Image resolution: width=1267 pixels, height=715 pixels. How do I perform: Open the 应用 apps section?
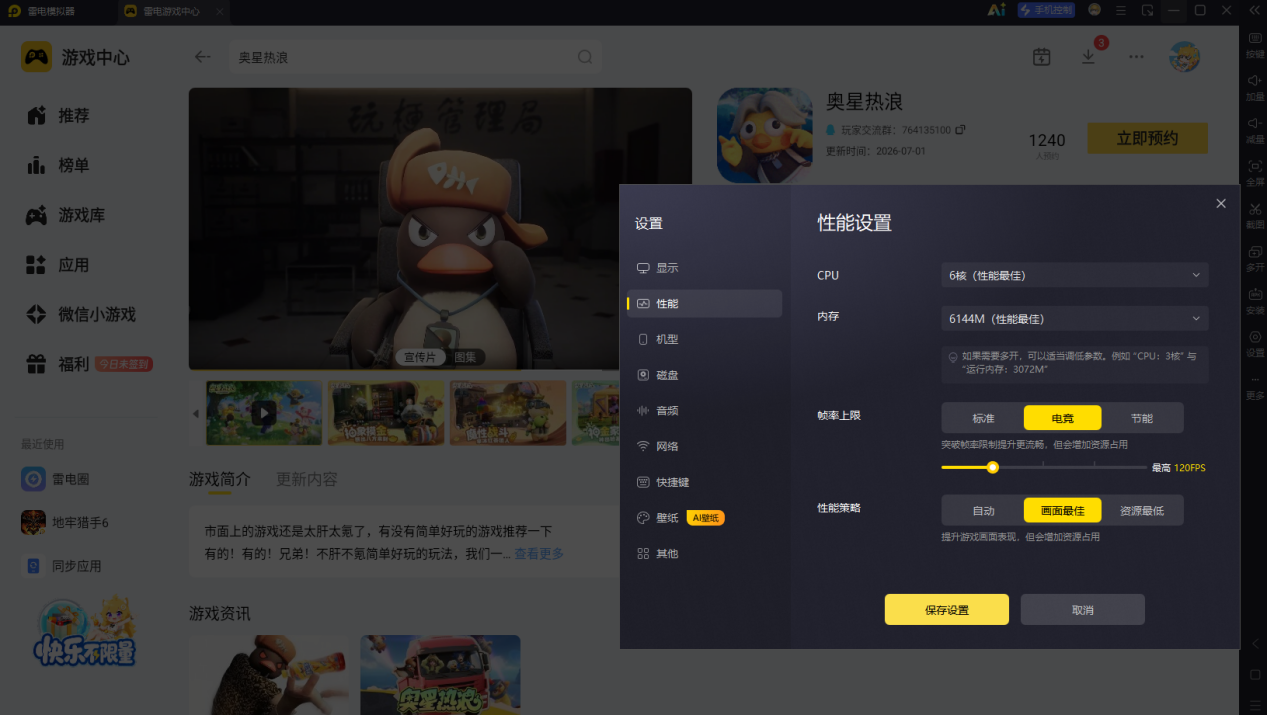58,265
